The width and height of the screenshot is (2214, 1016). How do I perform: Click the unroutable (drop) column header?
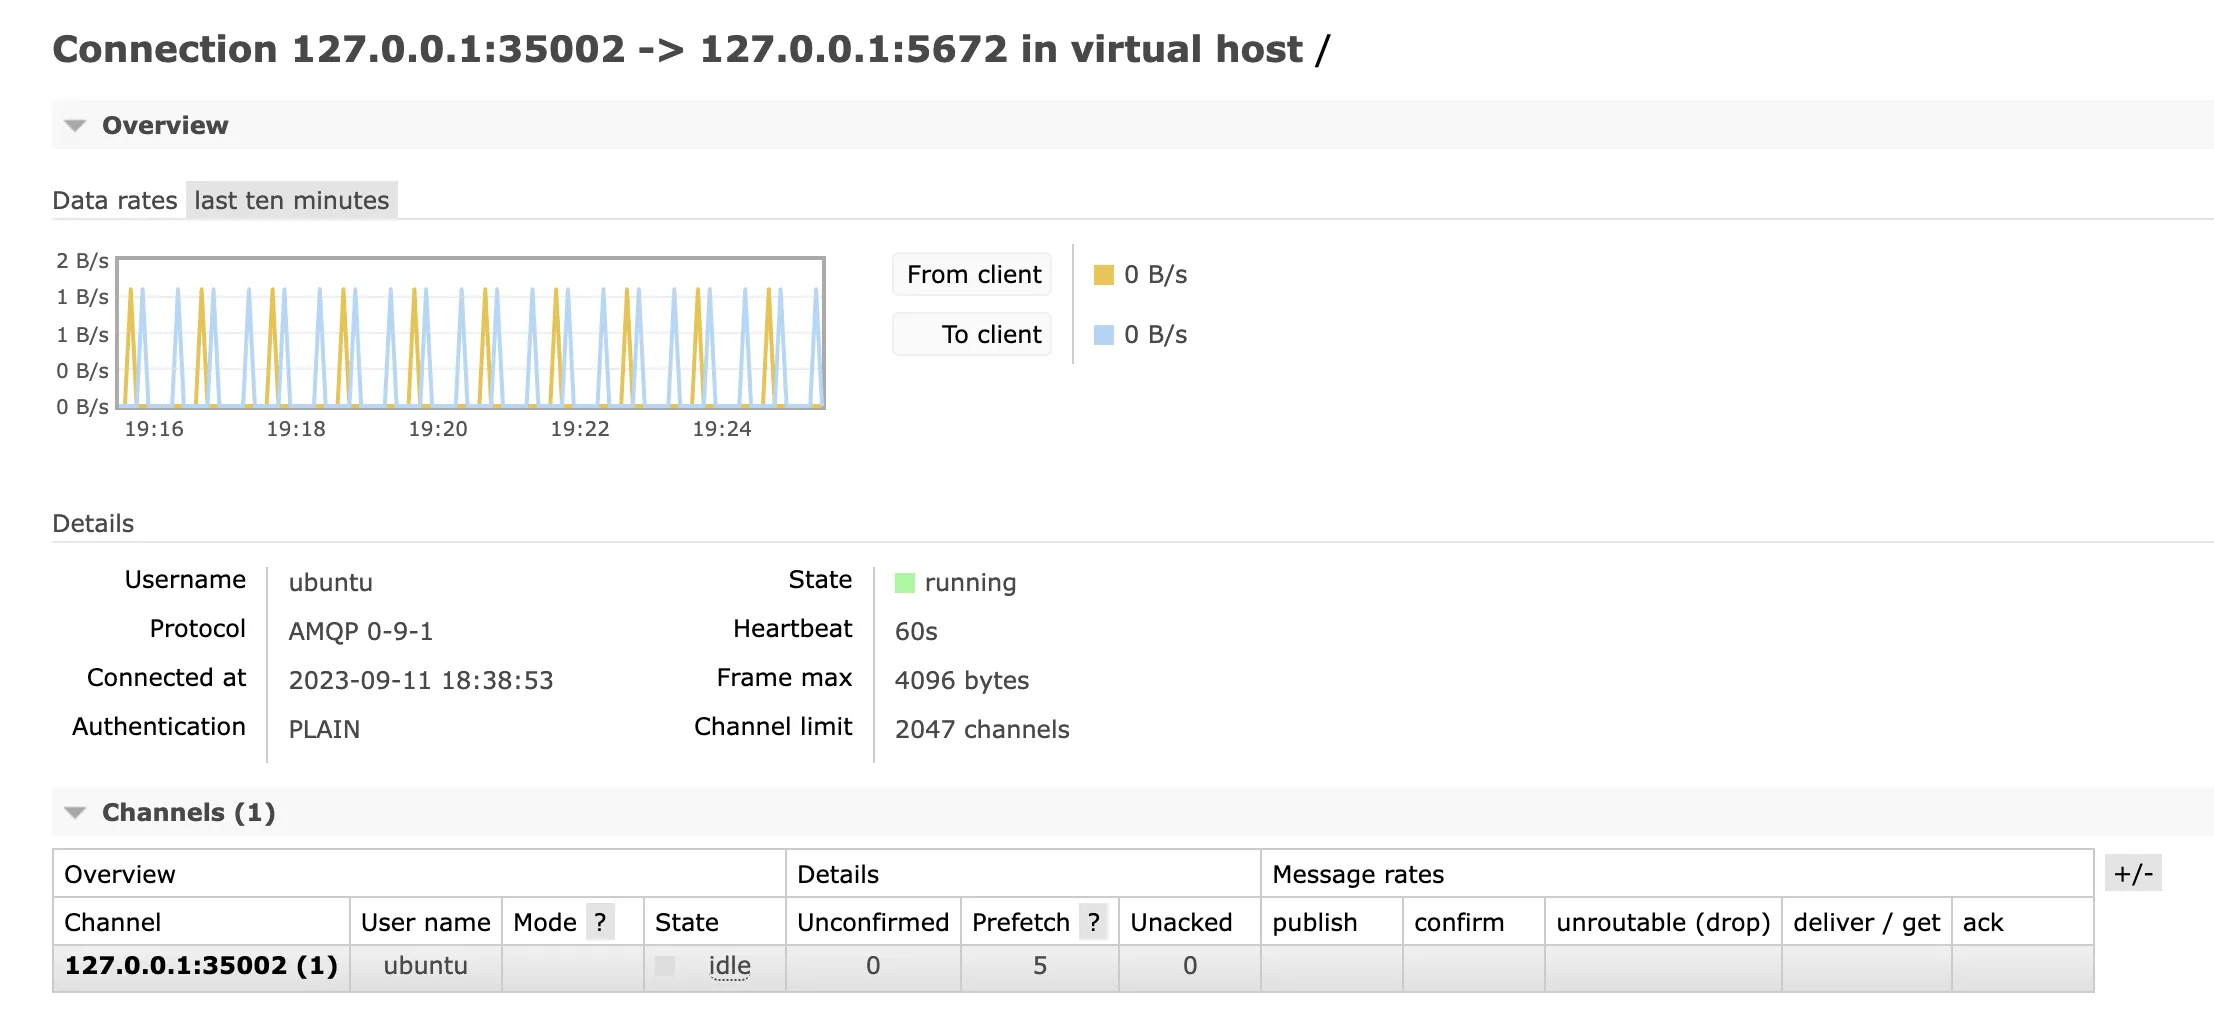[x=1662, y=922]
